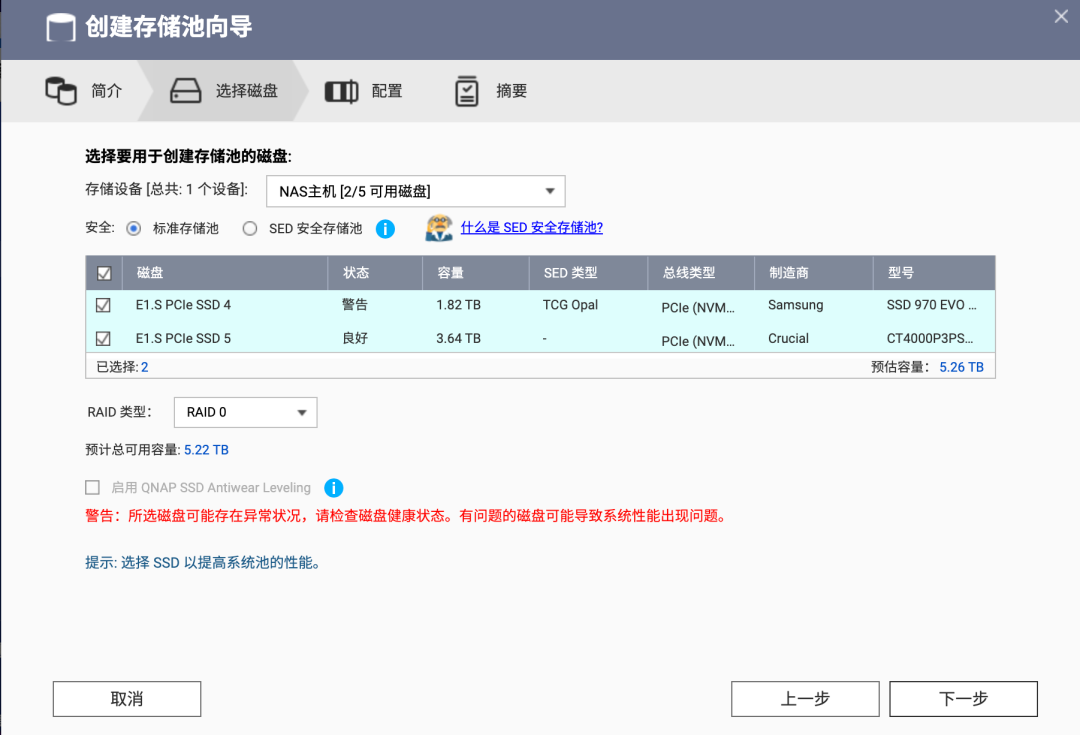The height and width of the screenshot is (735, 1080).
Task: Select the 标准存储池 radio option
Action: (x=133, y=228)
